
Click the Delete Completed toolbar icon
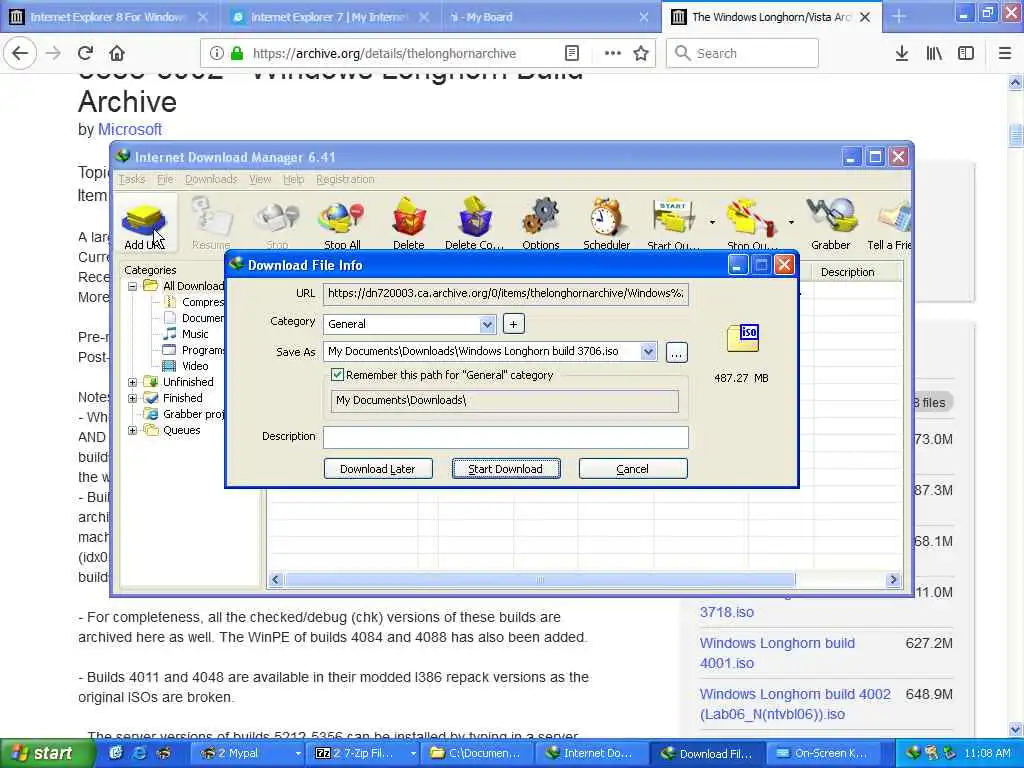point(474,225)
